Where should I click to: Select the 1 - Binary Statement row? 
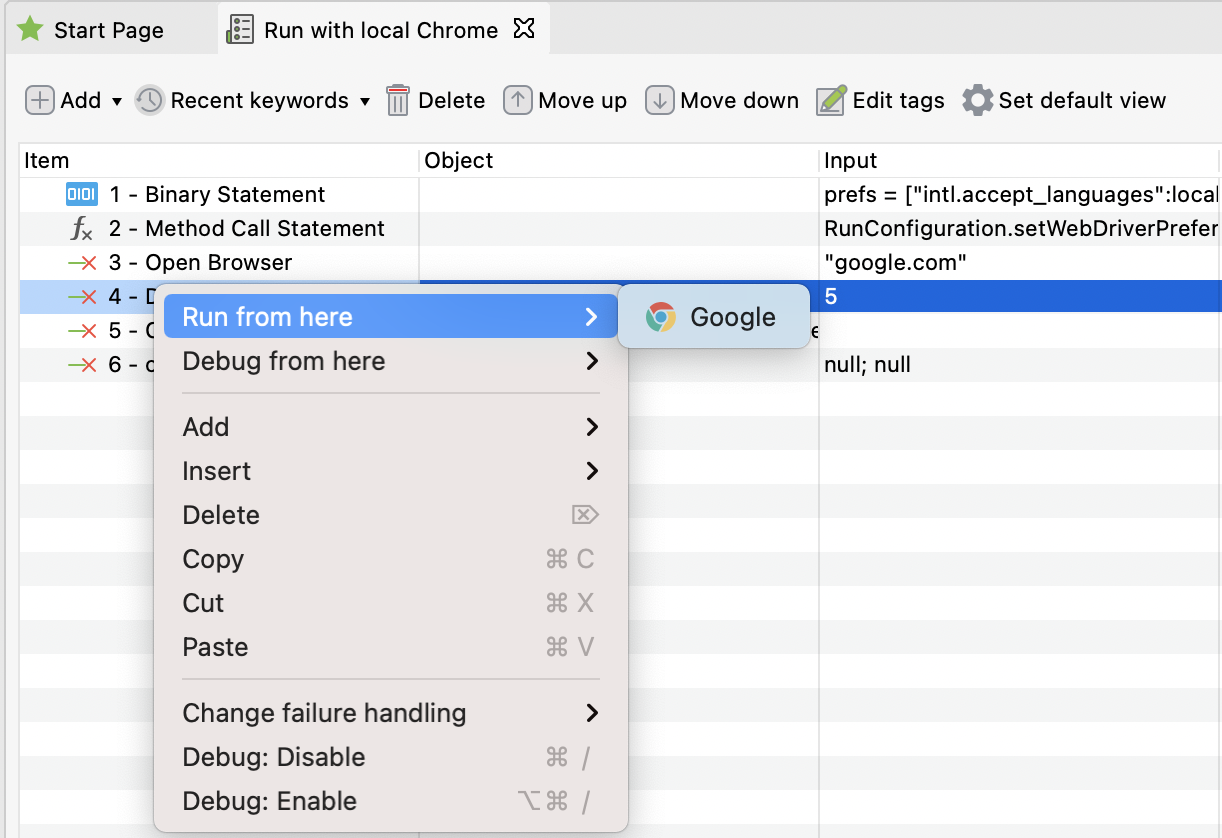(x=217, y=195)
